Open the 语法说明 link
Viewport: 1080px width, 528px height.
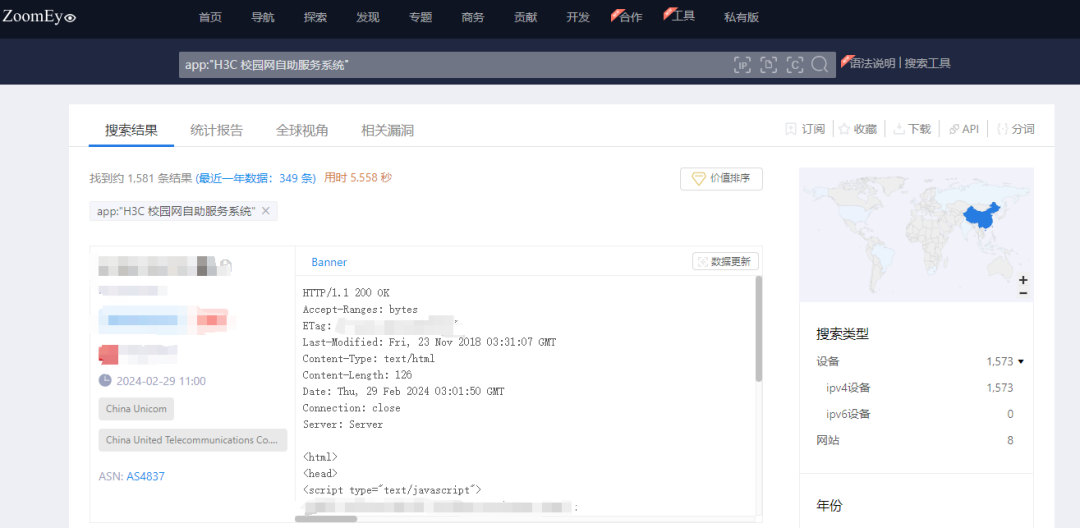point(873,63)
